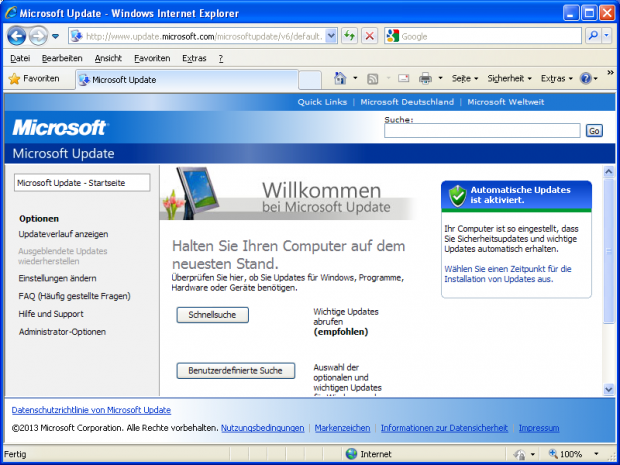Image resolution: width=620 pixels, height=465 pixels.
Task: Click the Schnellsuche button
Action: tap(212, 315)
